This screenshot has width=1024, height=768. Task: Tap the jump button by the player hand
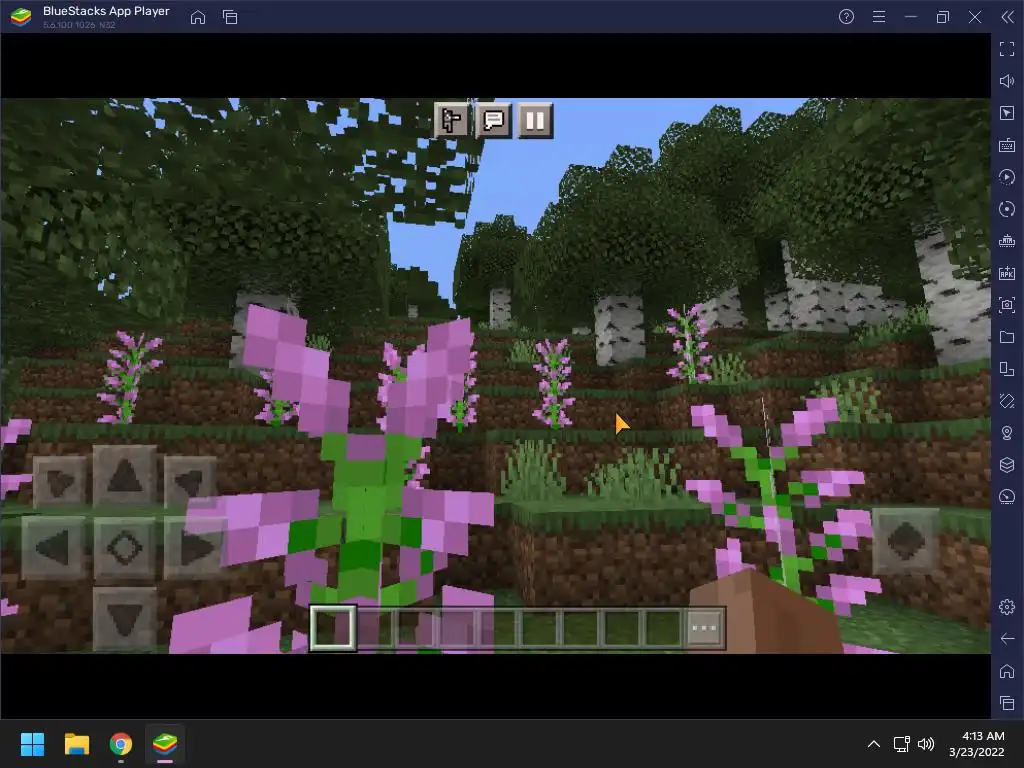pyautogui.click(x=906, y=541)
